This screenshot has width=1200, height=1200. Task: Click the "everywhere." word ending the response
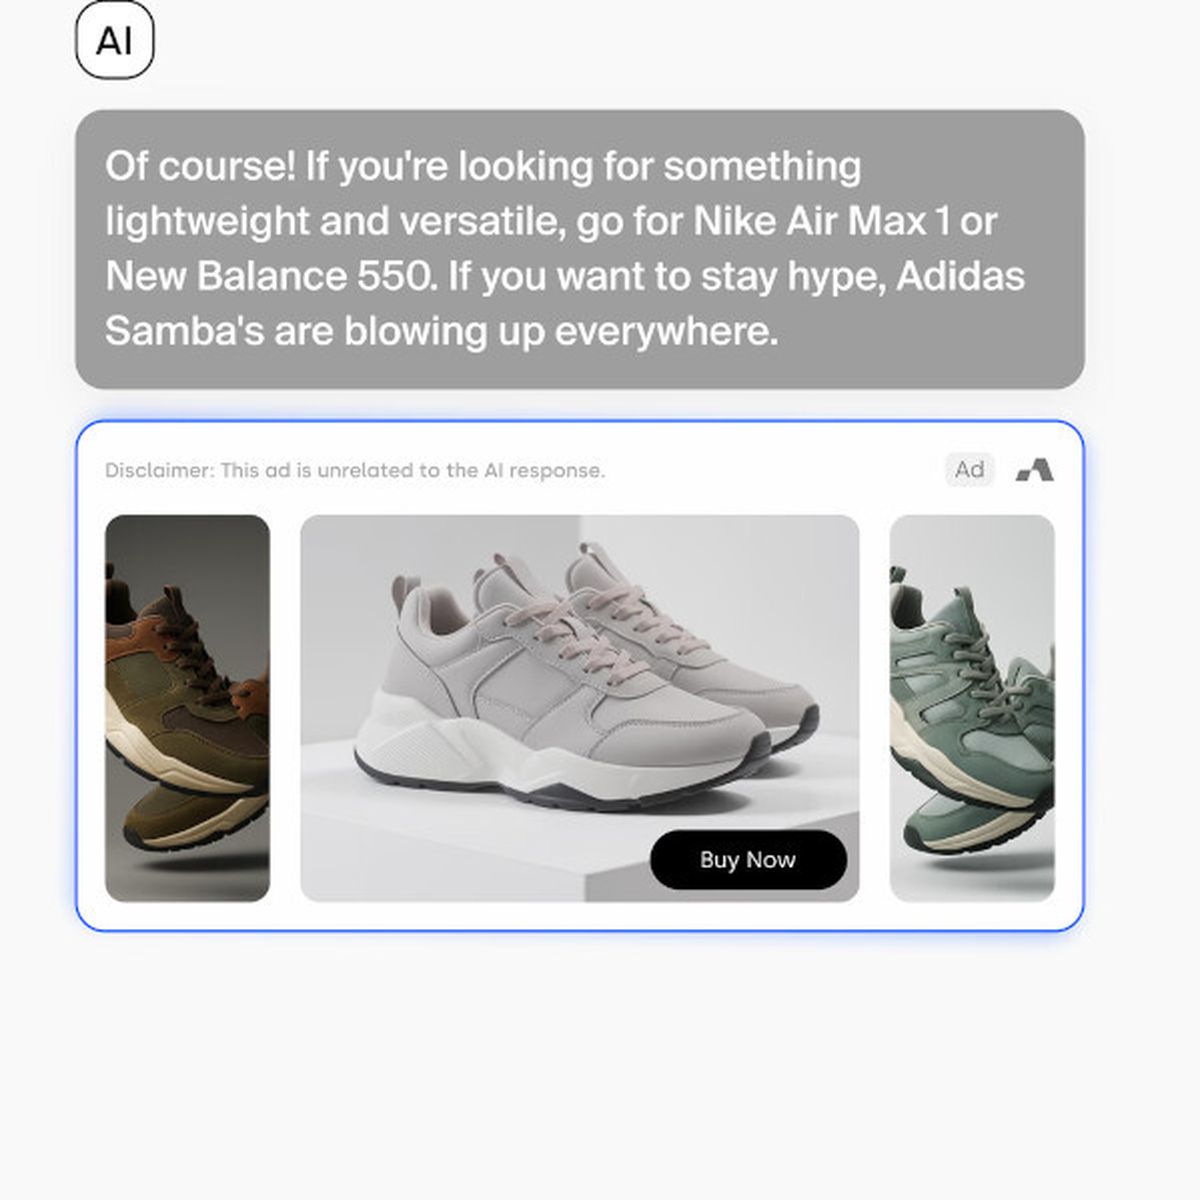click(666, 331)
